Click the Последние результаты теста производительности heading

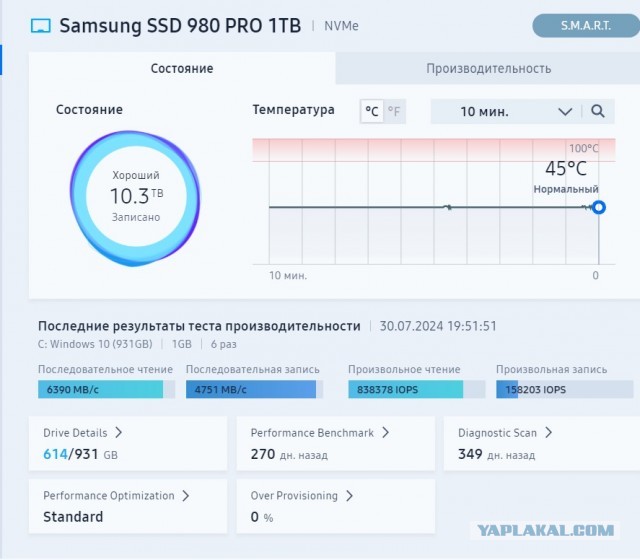[199, 326]
